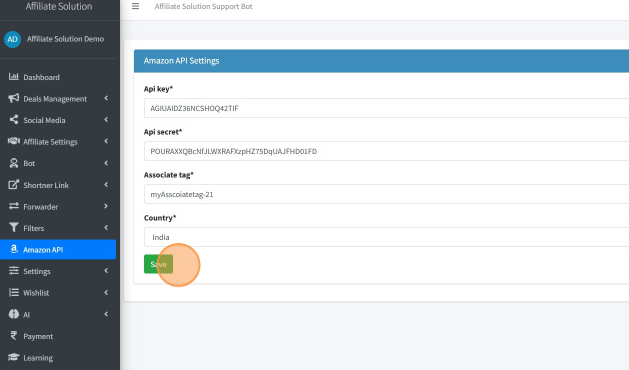The image size is (629, 370).
Task: Click the Affiliate Settings handshake icon
Action: (x=14, y=141)
